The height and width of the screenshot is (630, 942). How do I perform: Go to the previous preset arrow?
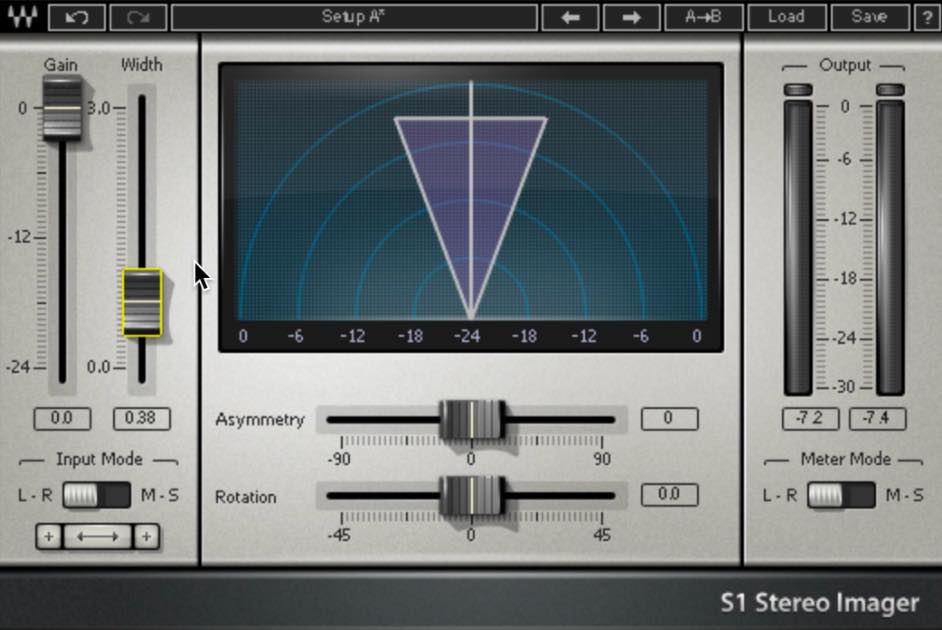tap(570, 17)
